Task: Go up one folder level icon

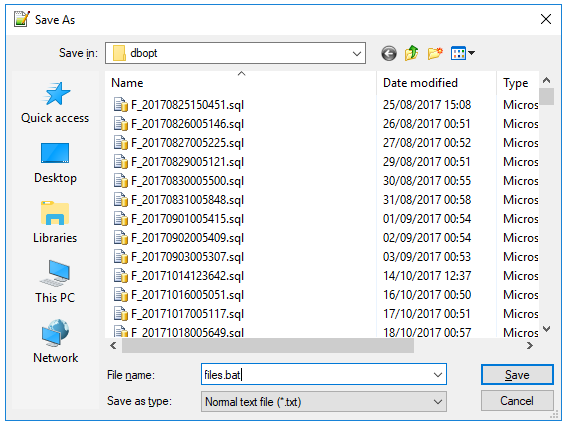Action: 412,53
